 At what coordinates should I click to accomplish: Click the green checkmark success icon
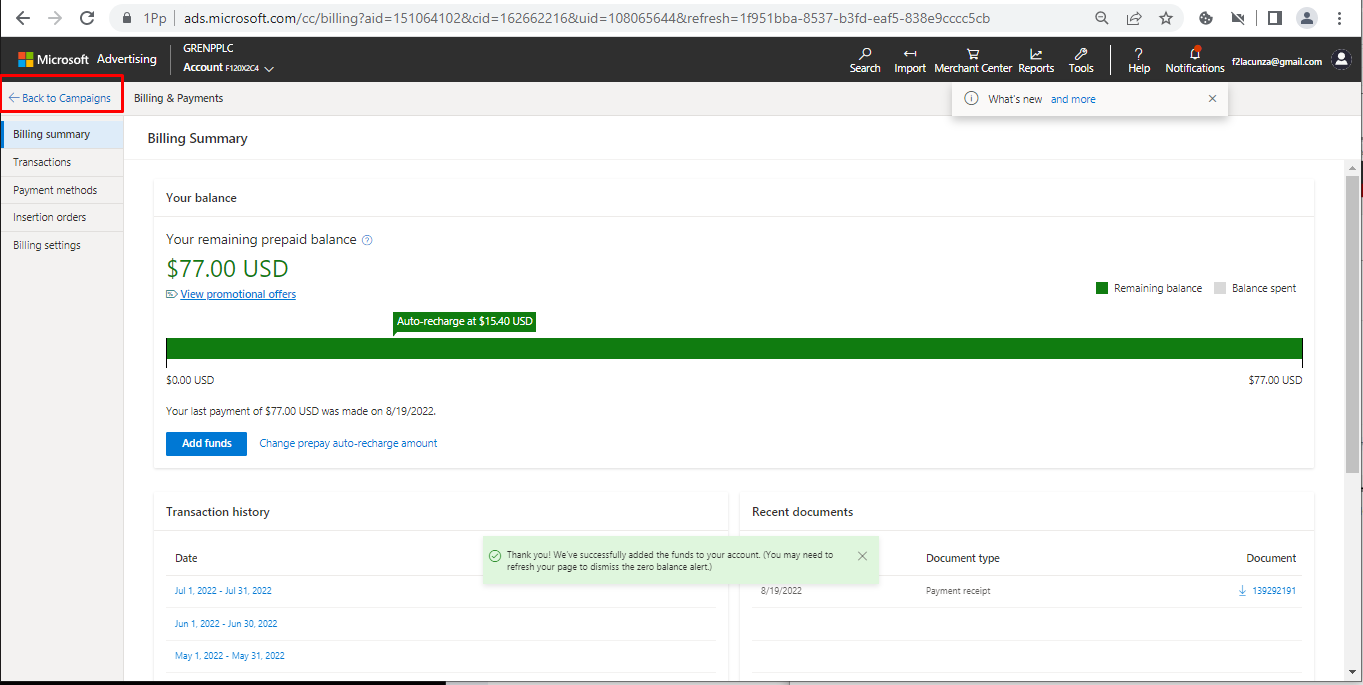coord(495,556)
